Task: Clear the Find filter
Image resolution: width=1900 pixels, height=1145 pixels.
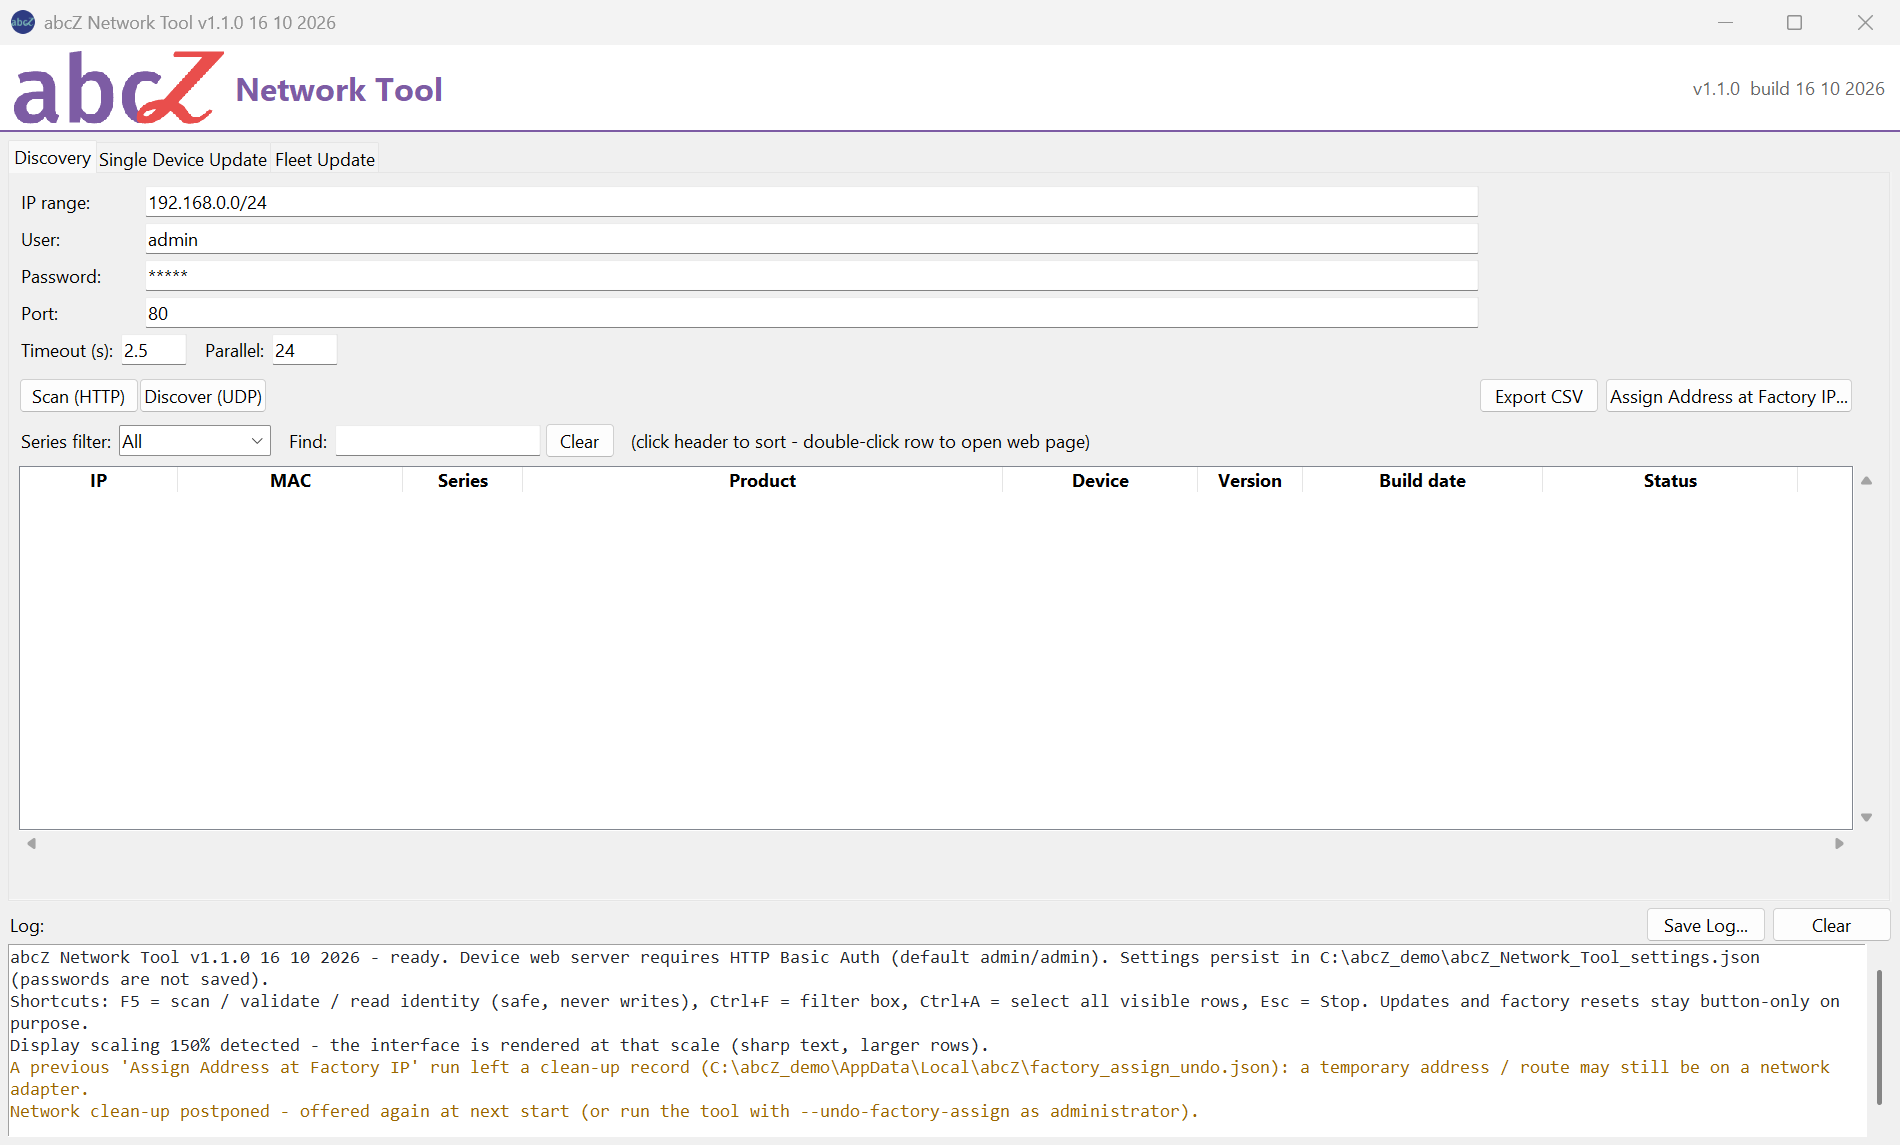Action: (579, 441)
